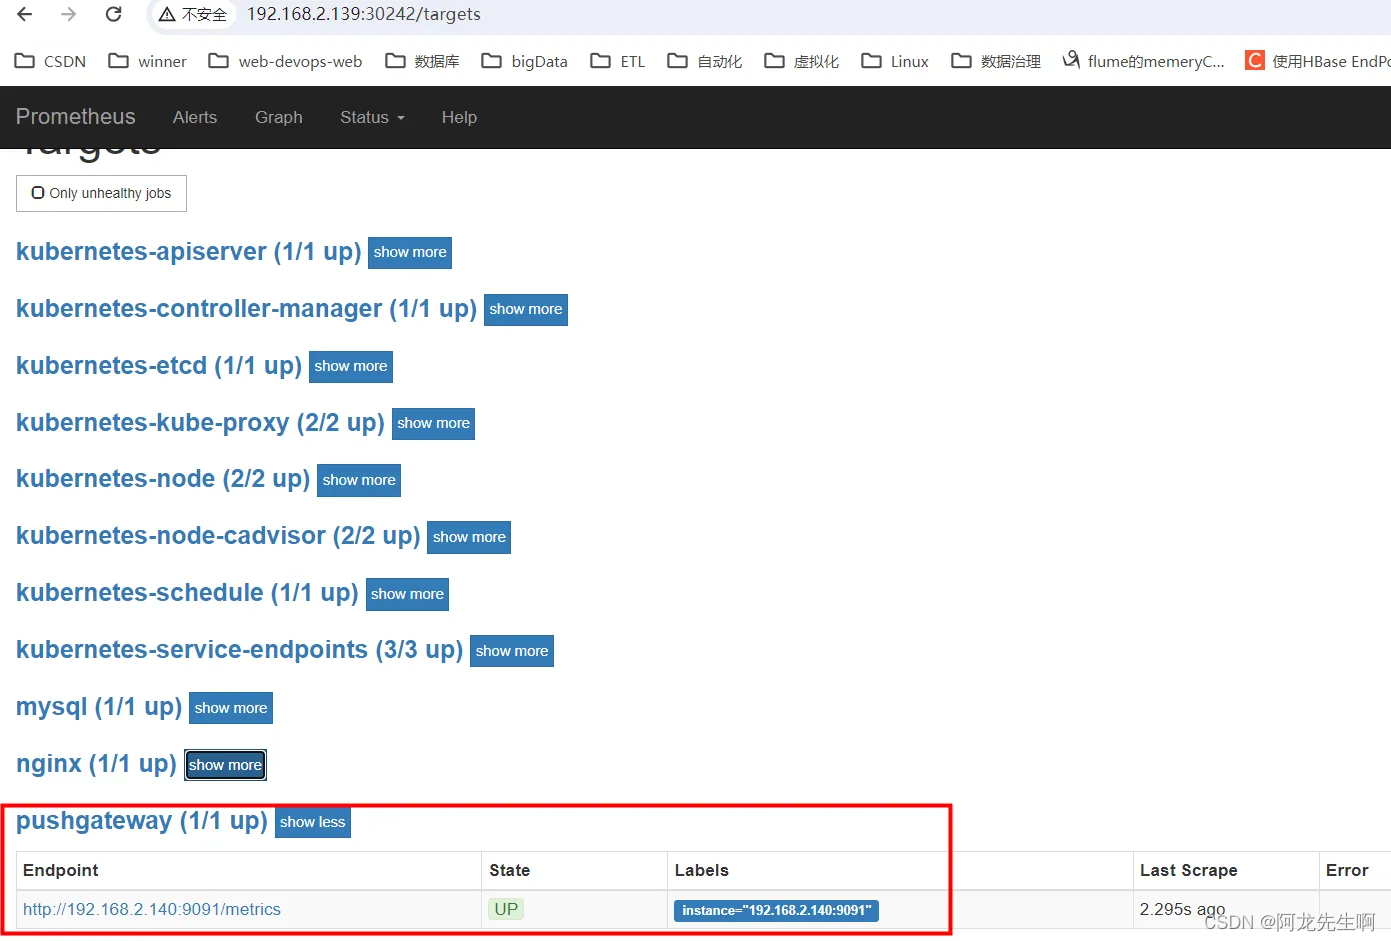This screenshot has height=941, width=1391.
Task: Expand kubernetes-etcd with show more
Action: point(351,367)
